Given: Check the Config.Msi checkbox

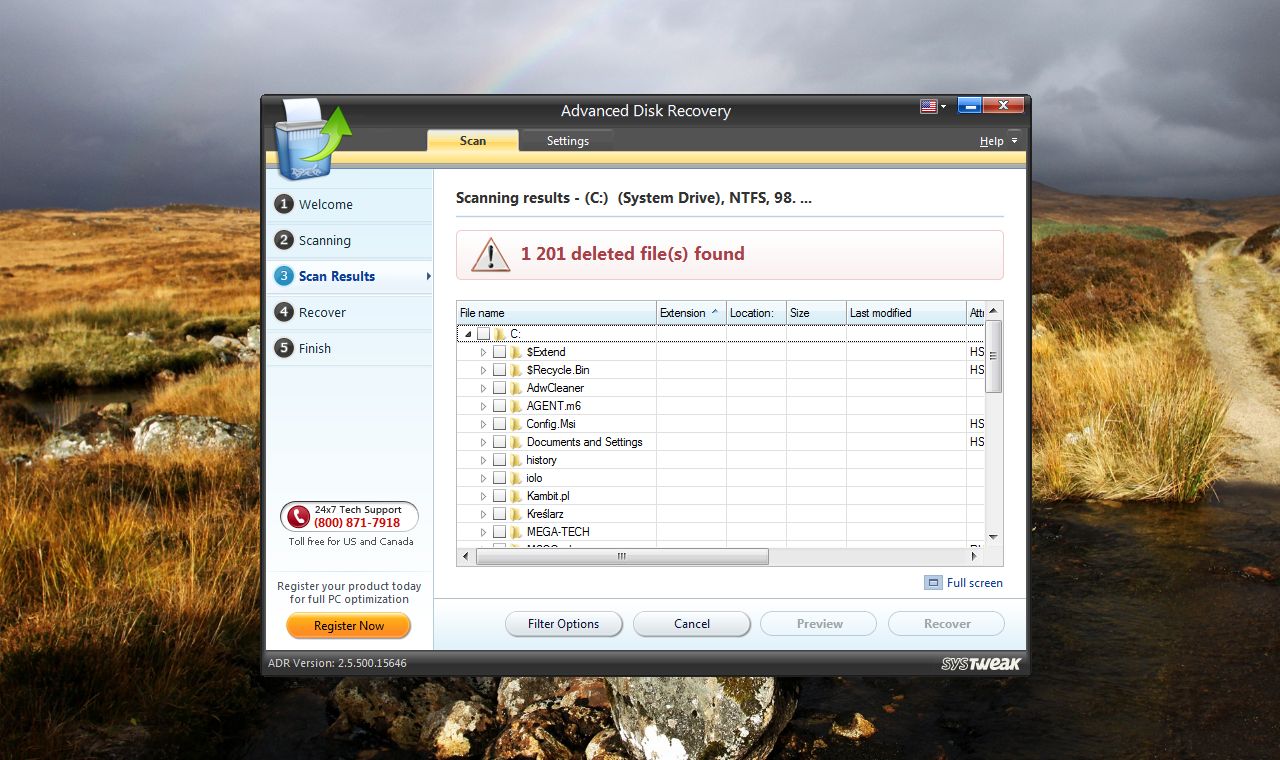Looking at the screenshot, I should [x=499, y=424].
